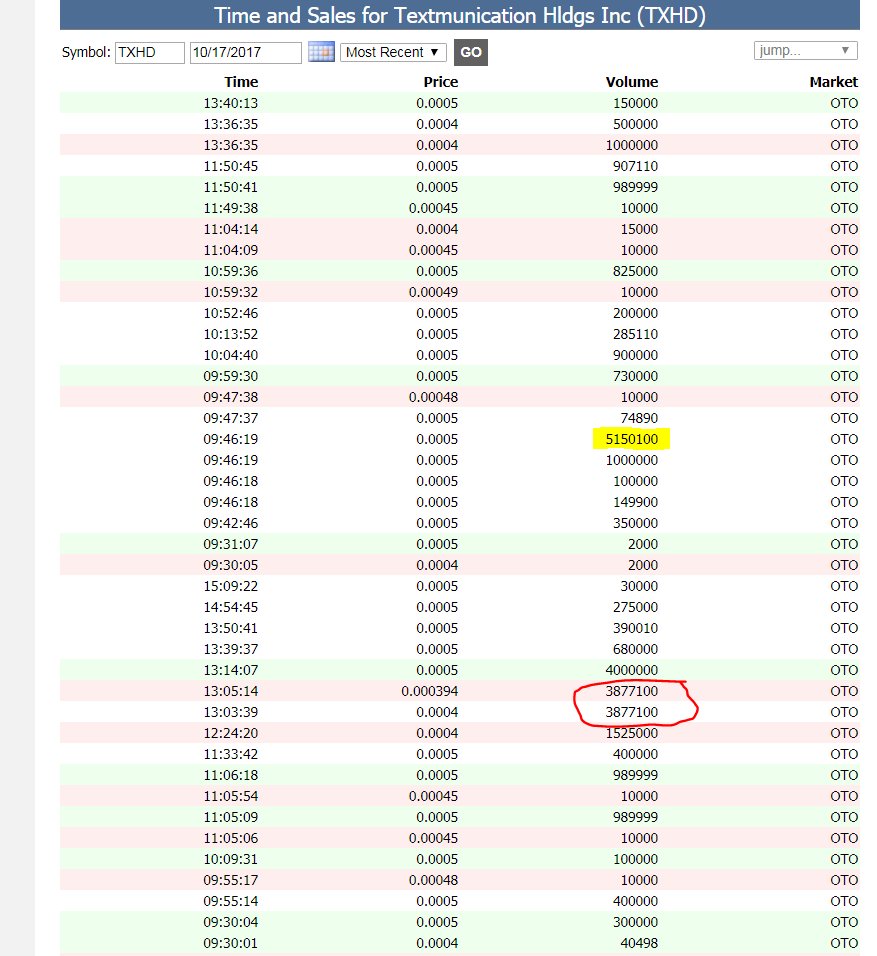Select volume cell 15000

tap(639, 229)
